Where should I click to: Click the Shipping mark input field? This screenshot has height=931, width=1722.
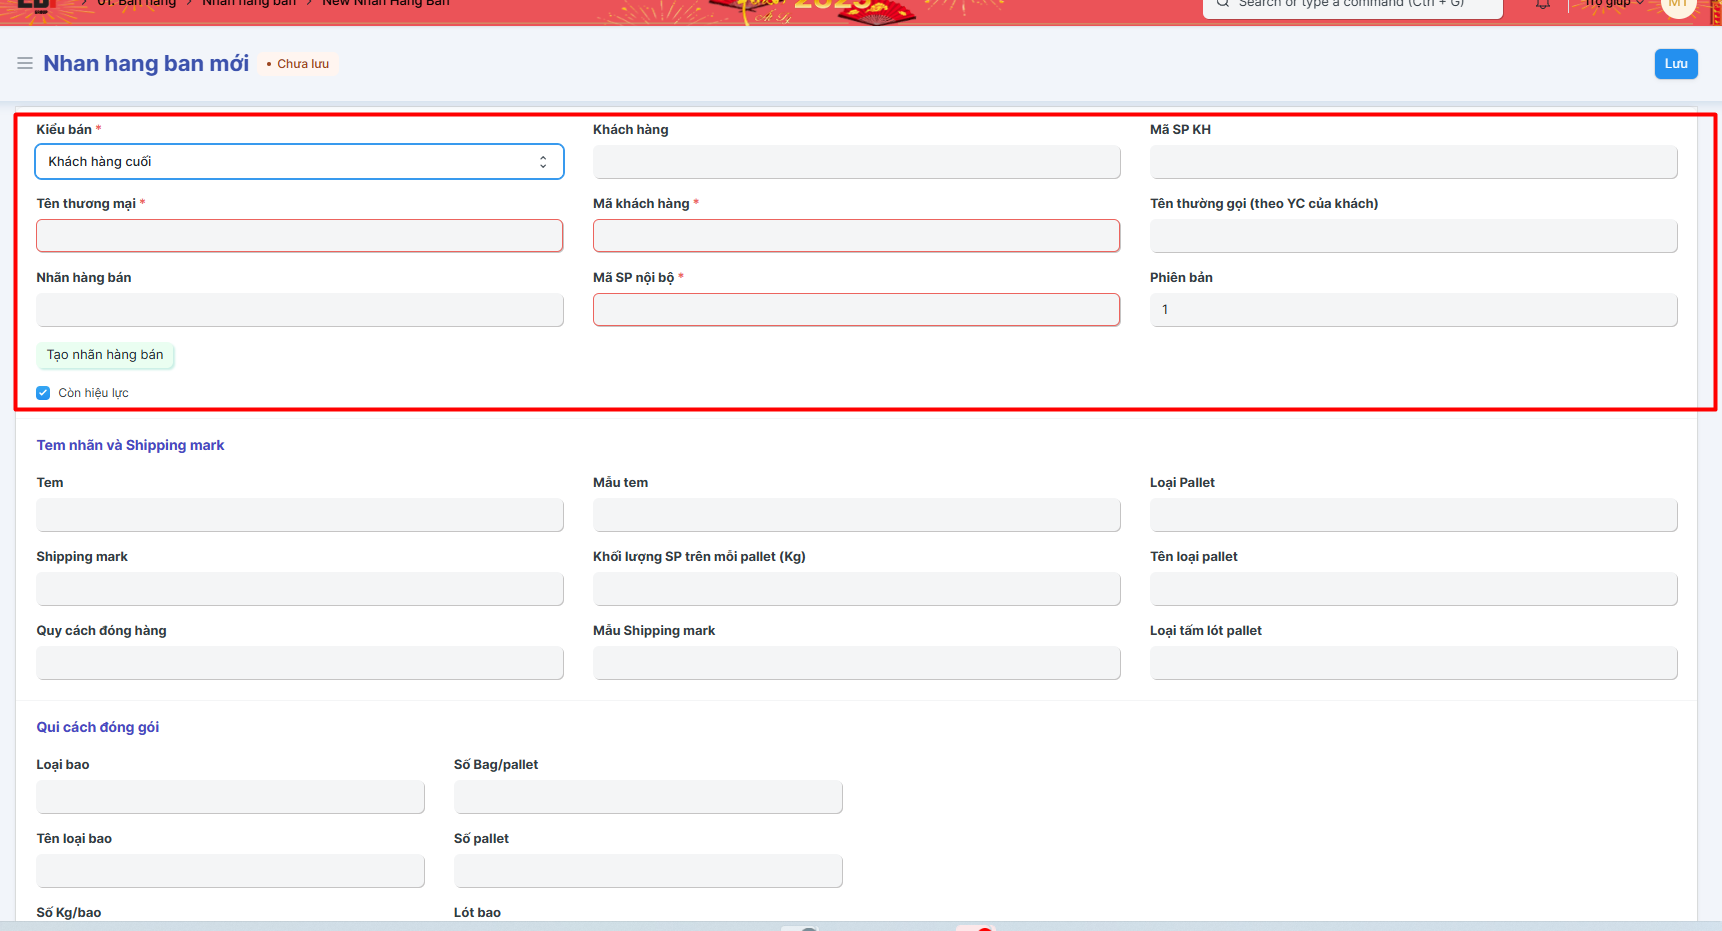pyautogui.click(x=299, y=589)
